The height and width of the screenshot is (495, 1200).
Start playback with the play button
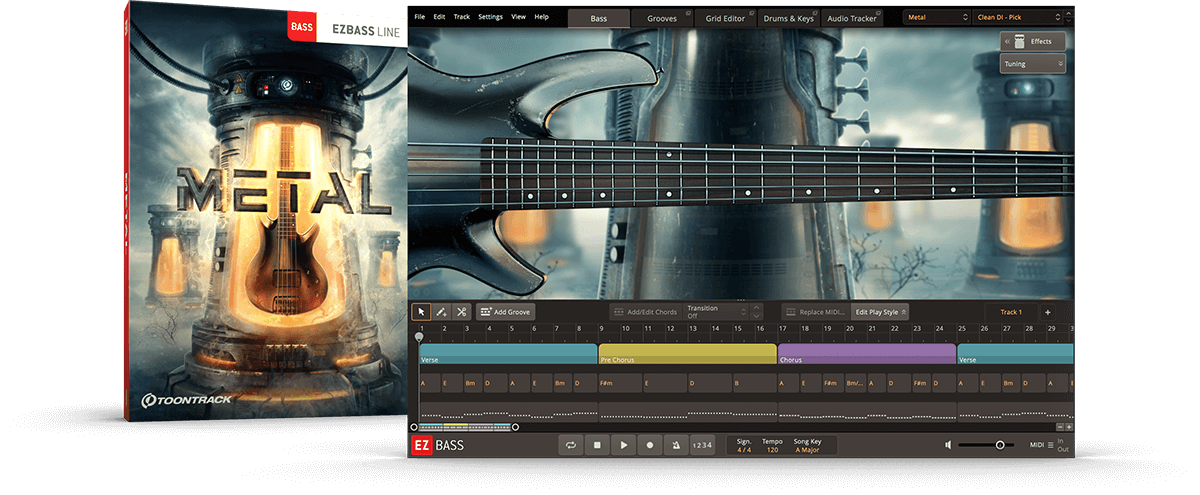tap(624, 445)
